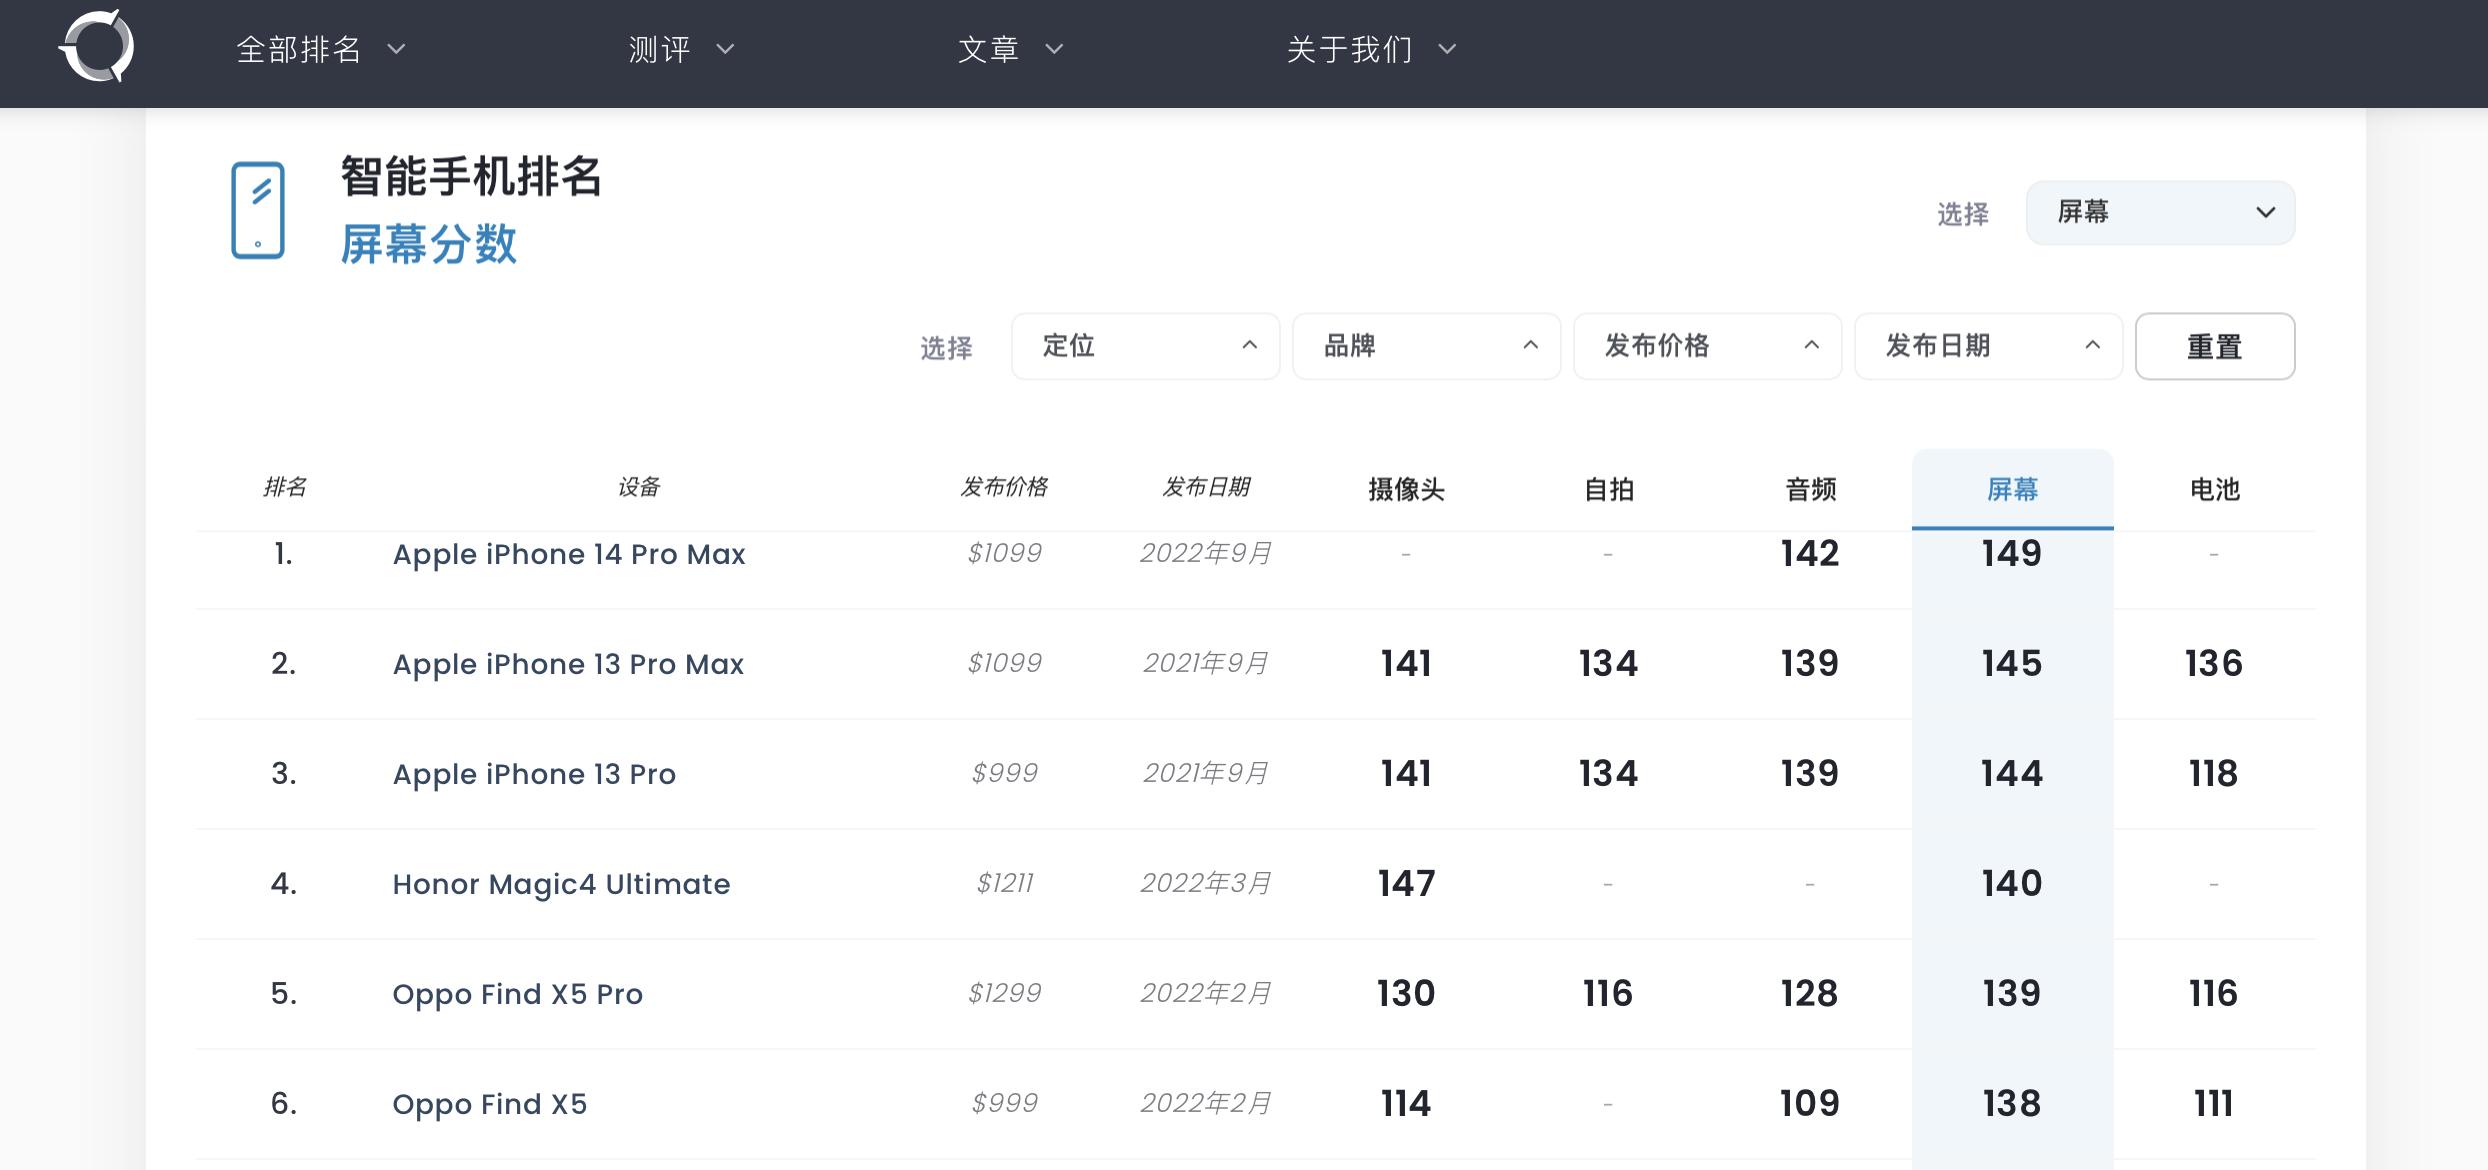The height and width of the screenshot is (1170, 2488).
Task: Collapse the 发布日期 filter panel
Action: click(x=1988, y=346)
